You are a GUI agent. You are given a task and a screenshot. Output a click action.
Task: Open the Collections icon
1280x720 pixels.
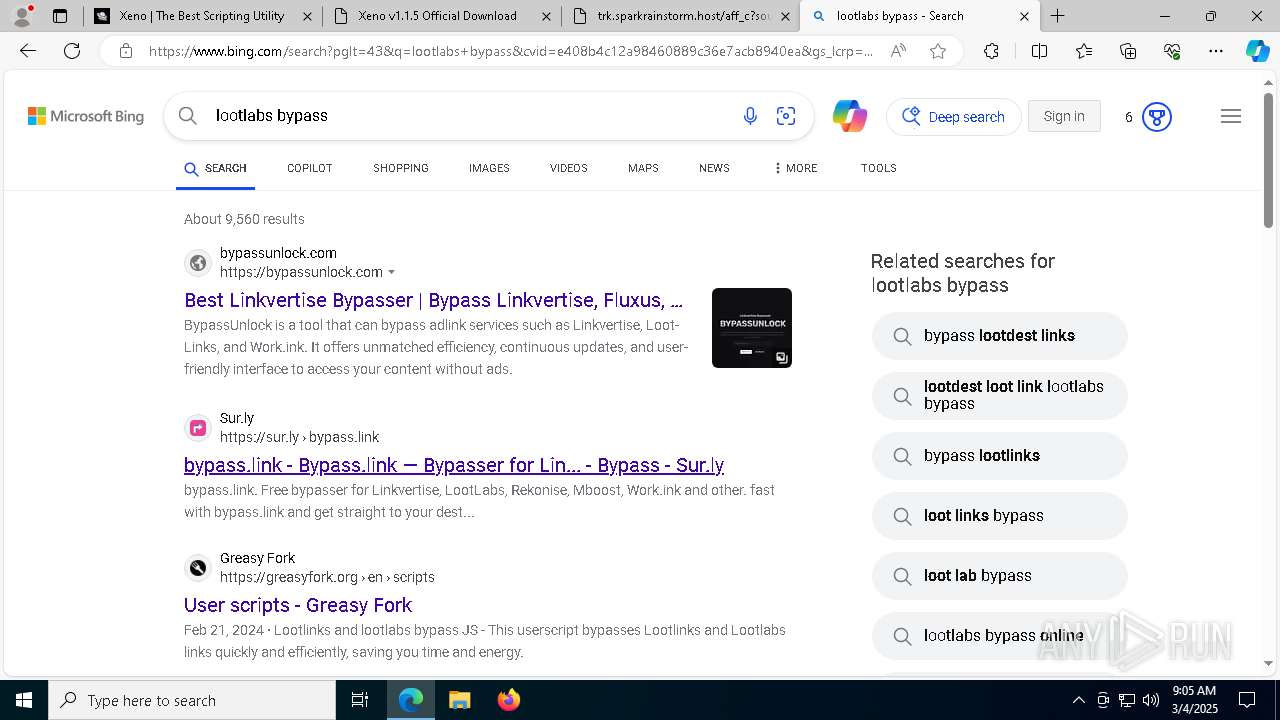pos(1128,51)
